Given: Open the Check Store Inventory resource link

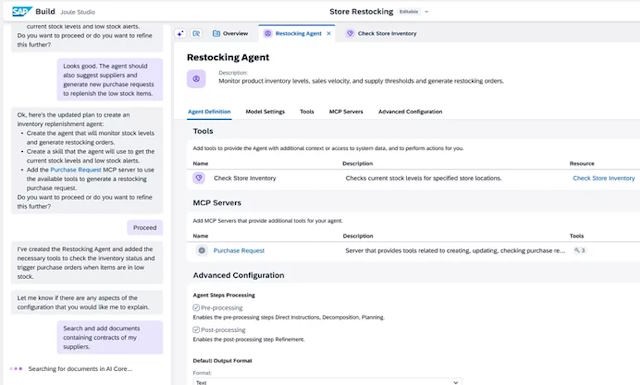Looking at the screenshot, I should tap(604, 178).
